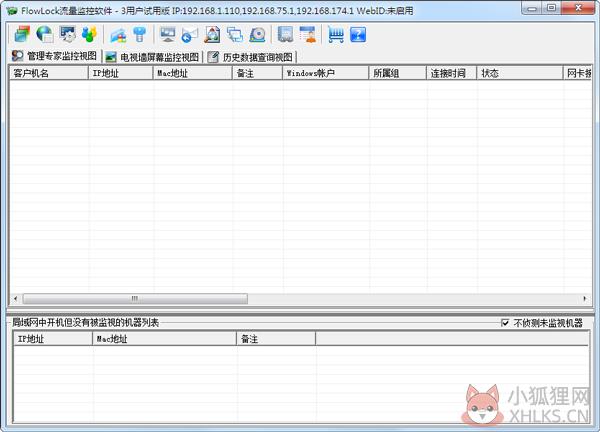Click the Windows帐户 column header
Image resolution: width=600 pixels, height=432 pixels.
pos(326,73)
